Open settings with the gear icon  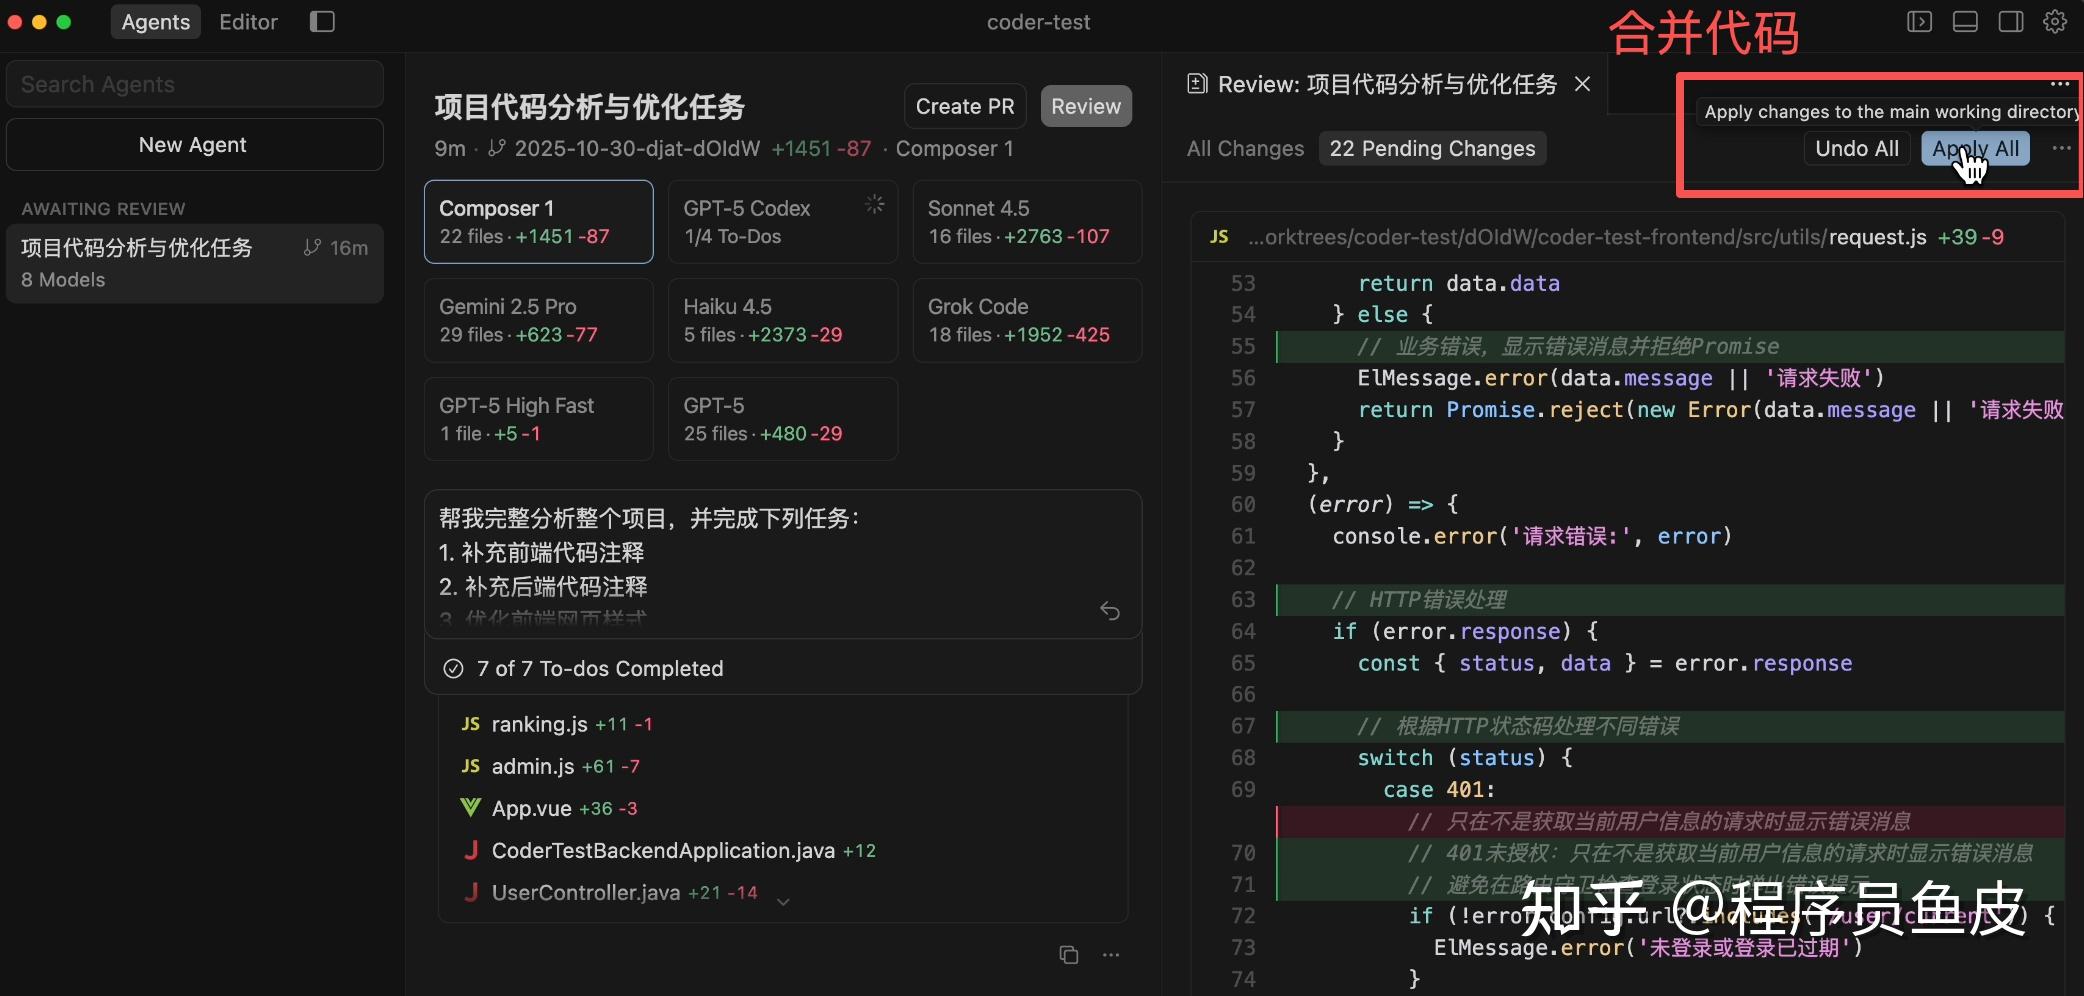[2055, 22]
